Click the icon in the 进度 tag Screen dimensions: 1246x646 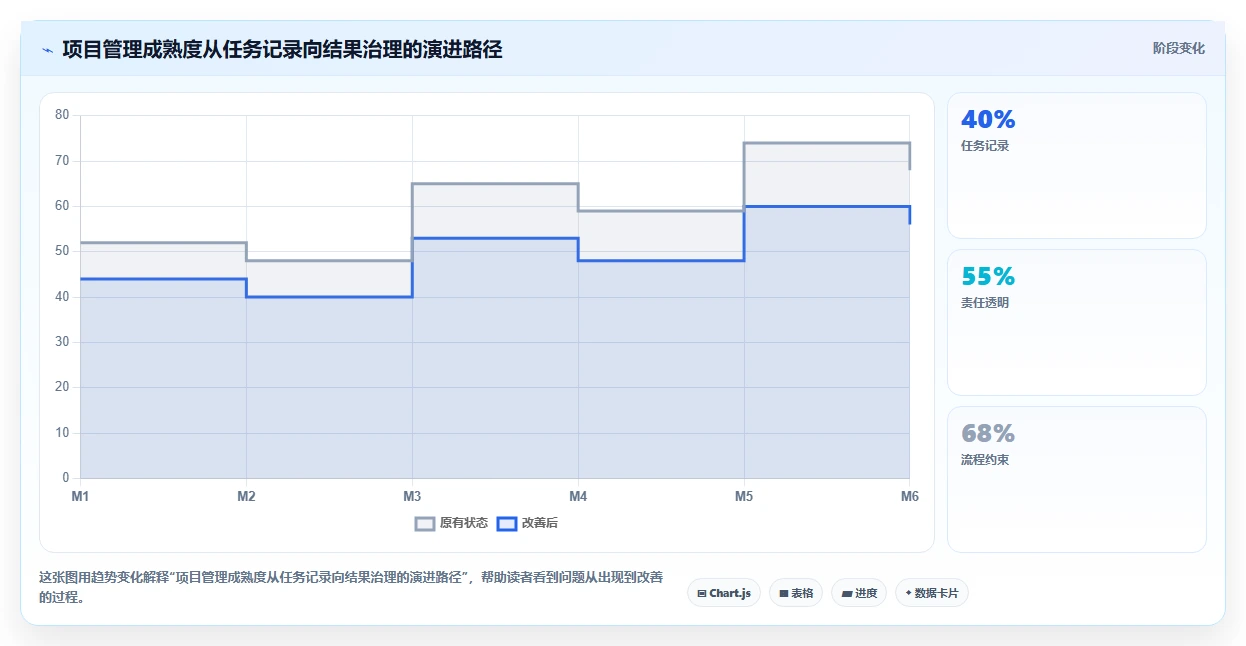pyautogui.click(x=847, y=594)
